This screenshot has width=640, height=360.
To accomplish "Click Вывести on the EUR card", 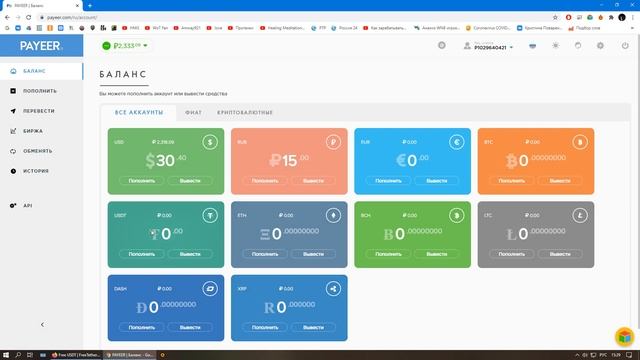I will [x=436, y=180].
